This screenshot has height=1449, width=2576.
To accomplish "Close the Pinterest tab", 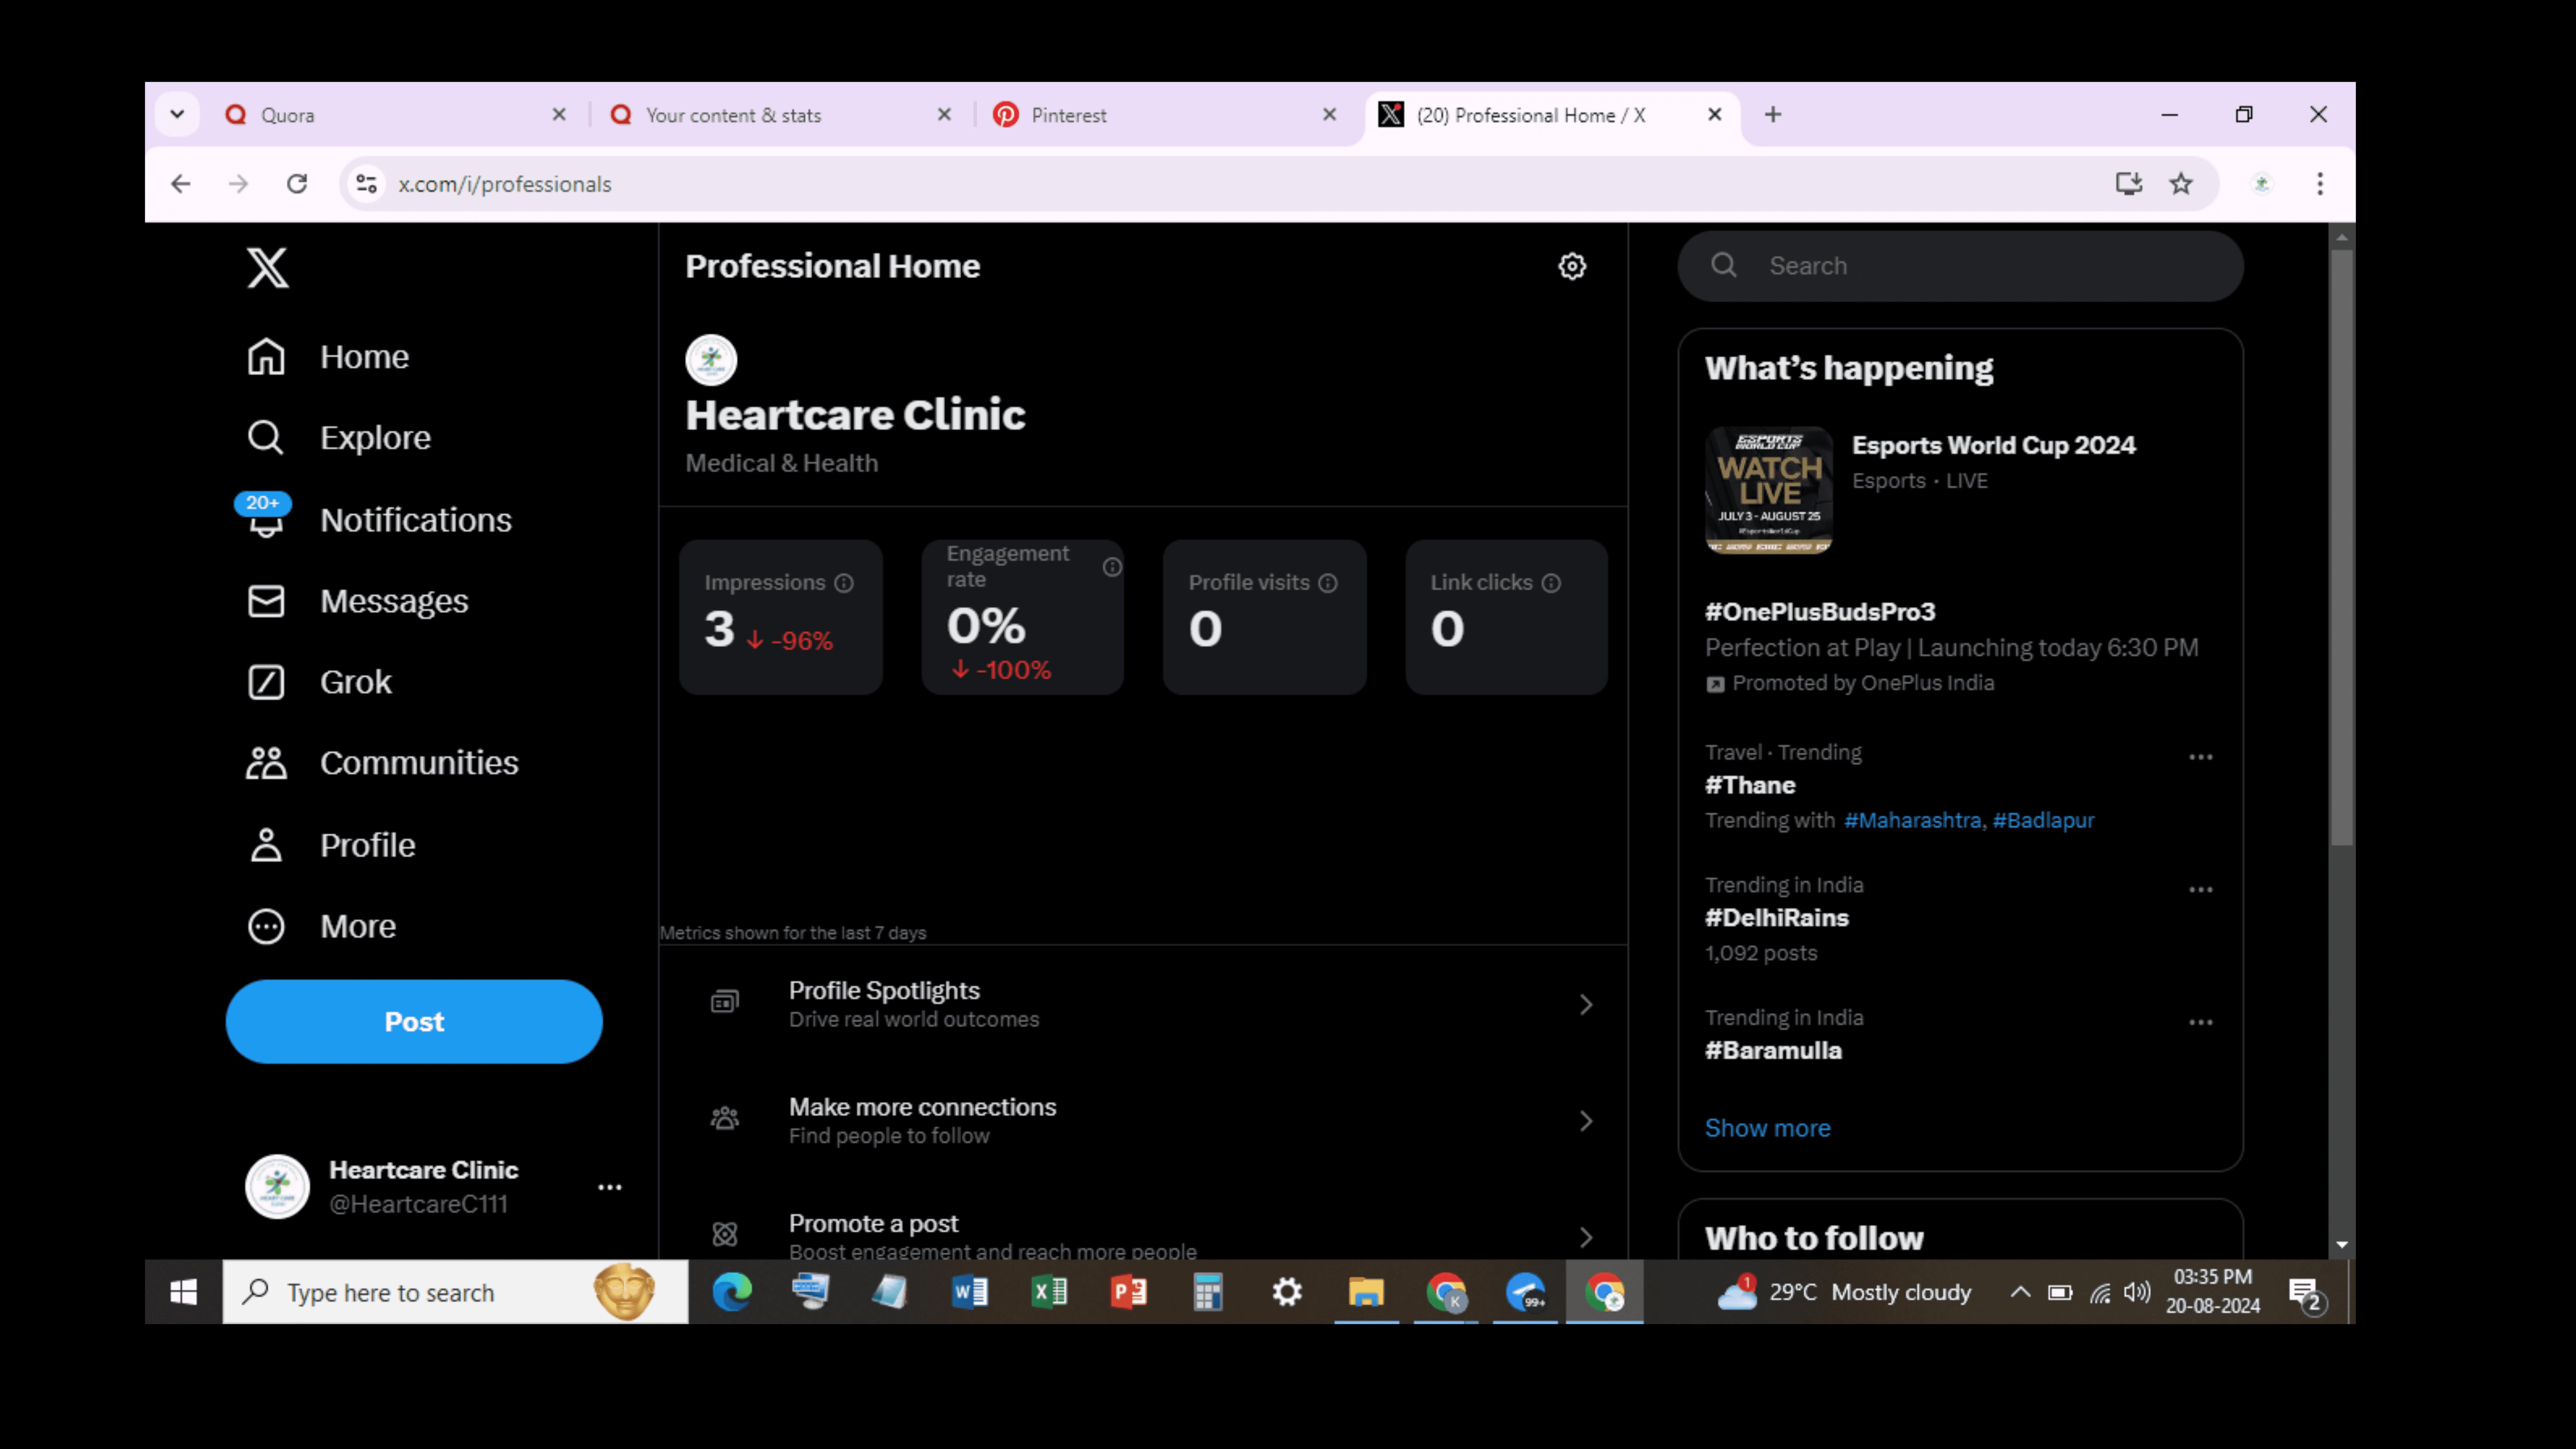I will [1329, 115].
